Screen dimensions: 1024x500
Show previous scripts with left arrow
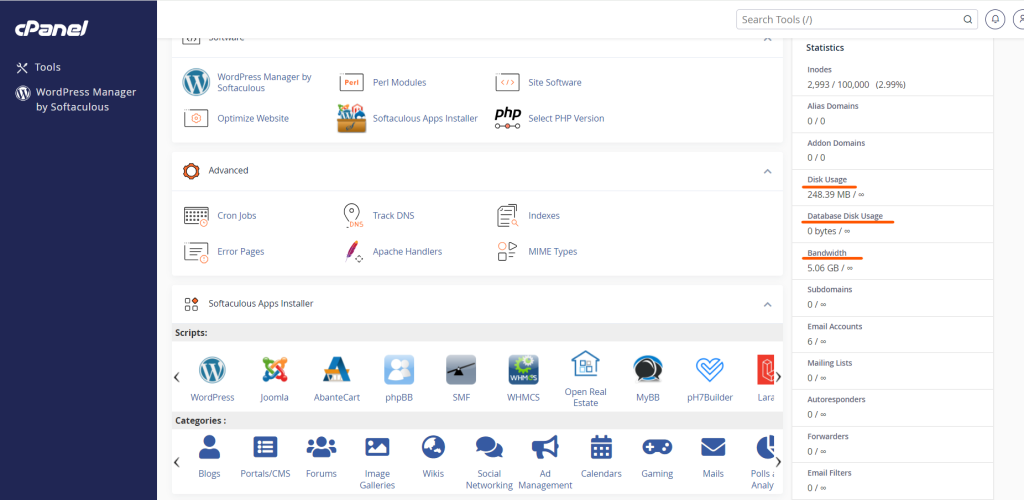pyautogui.click(x=177, y=377)
